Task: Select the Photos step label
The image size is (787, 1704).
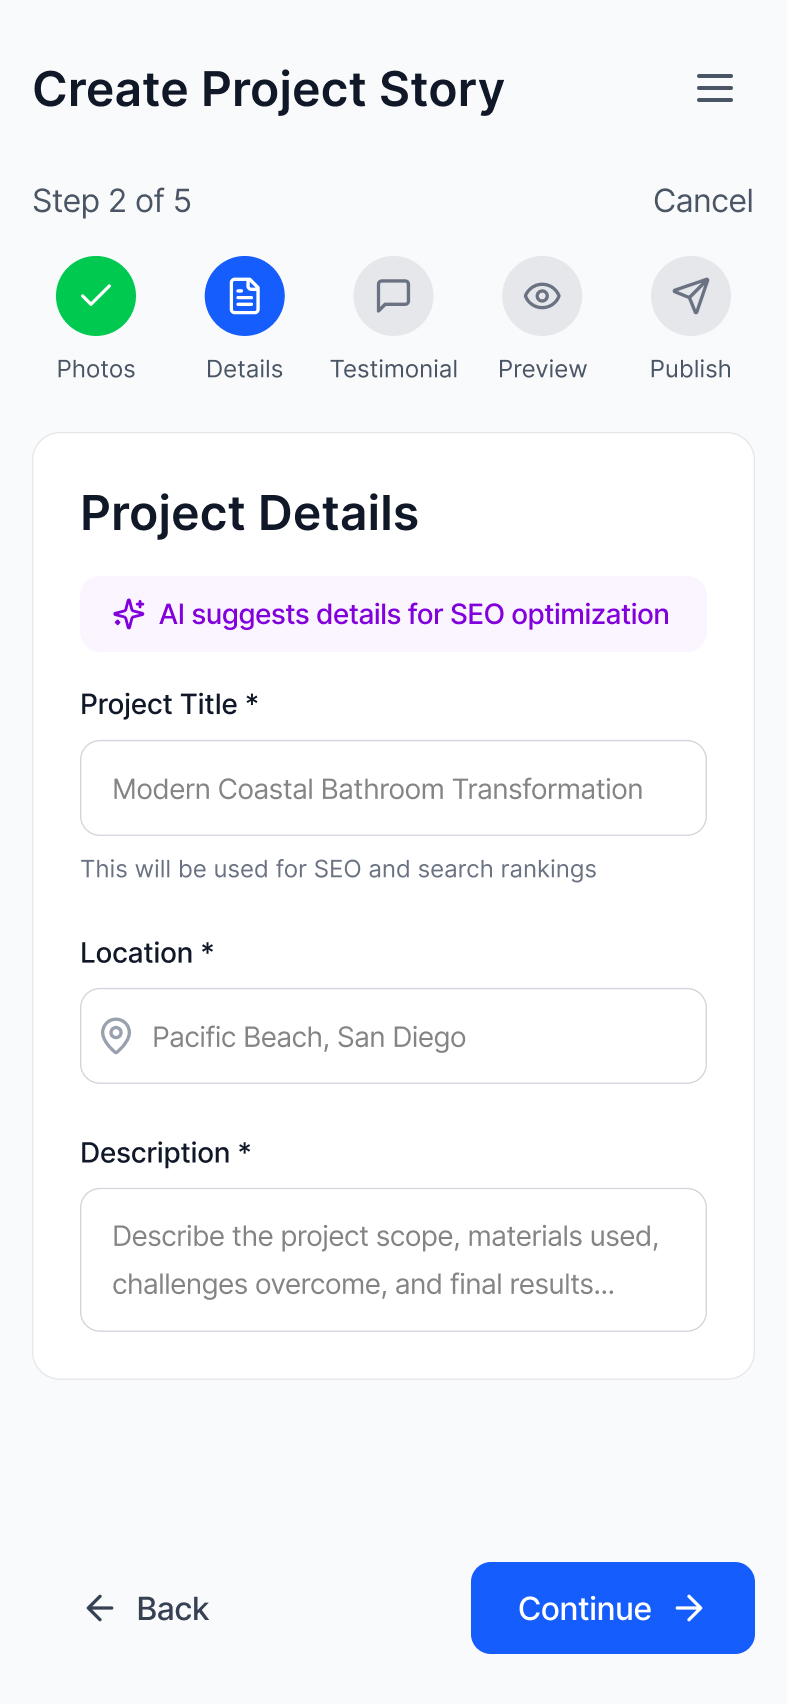Action: click(x=96, y=369)
